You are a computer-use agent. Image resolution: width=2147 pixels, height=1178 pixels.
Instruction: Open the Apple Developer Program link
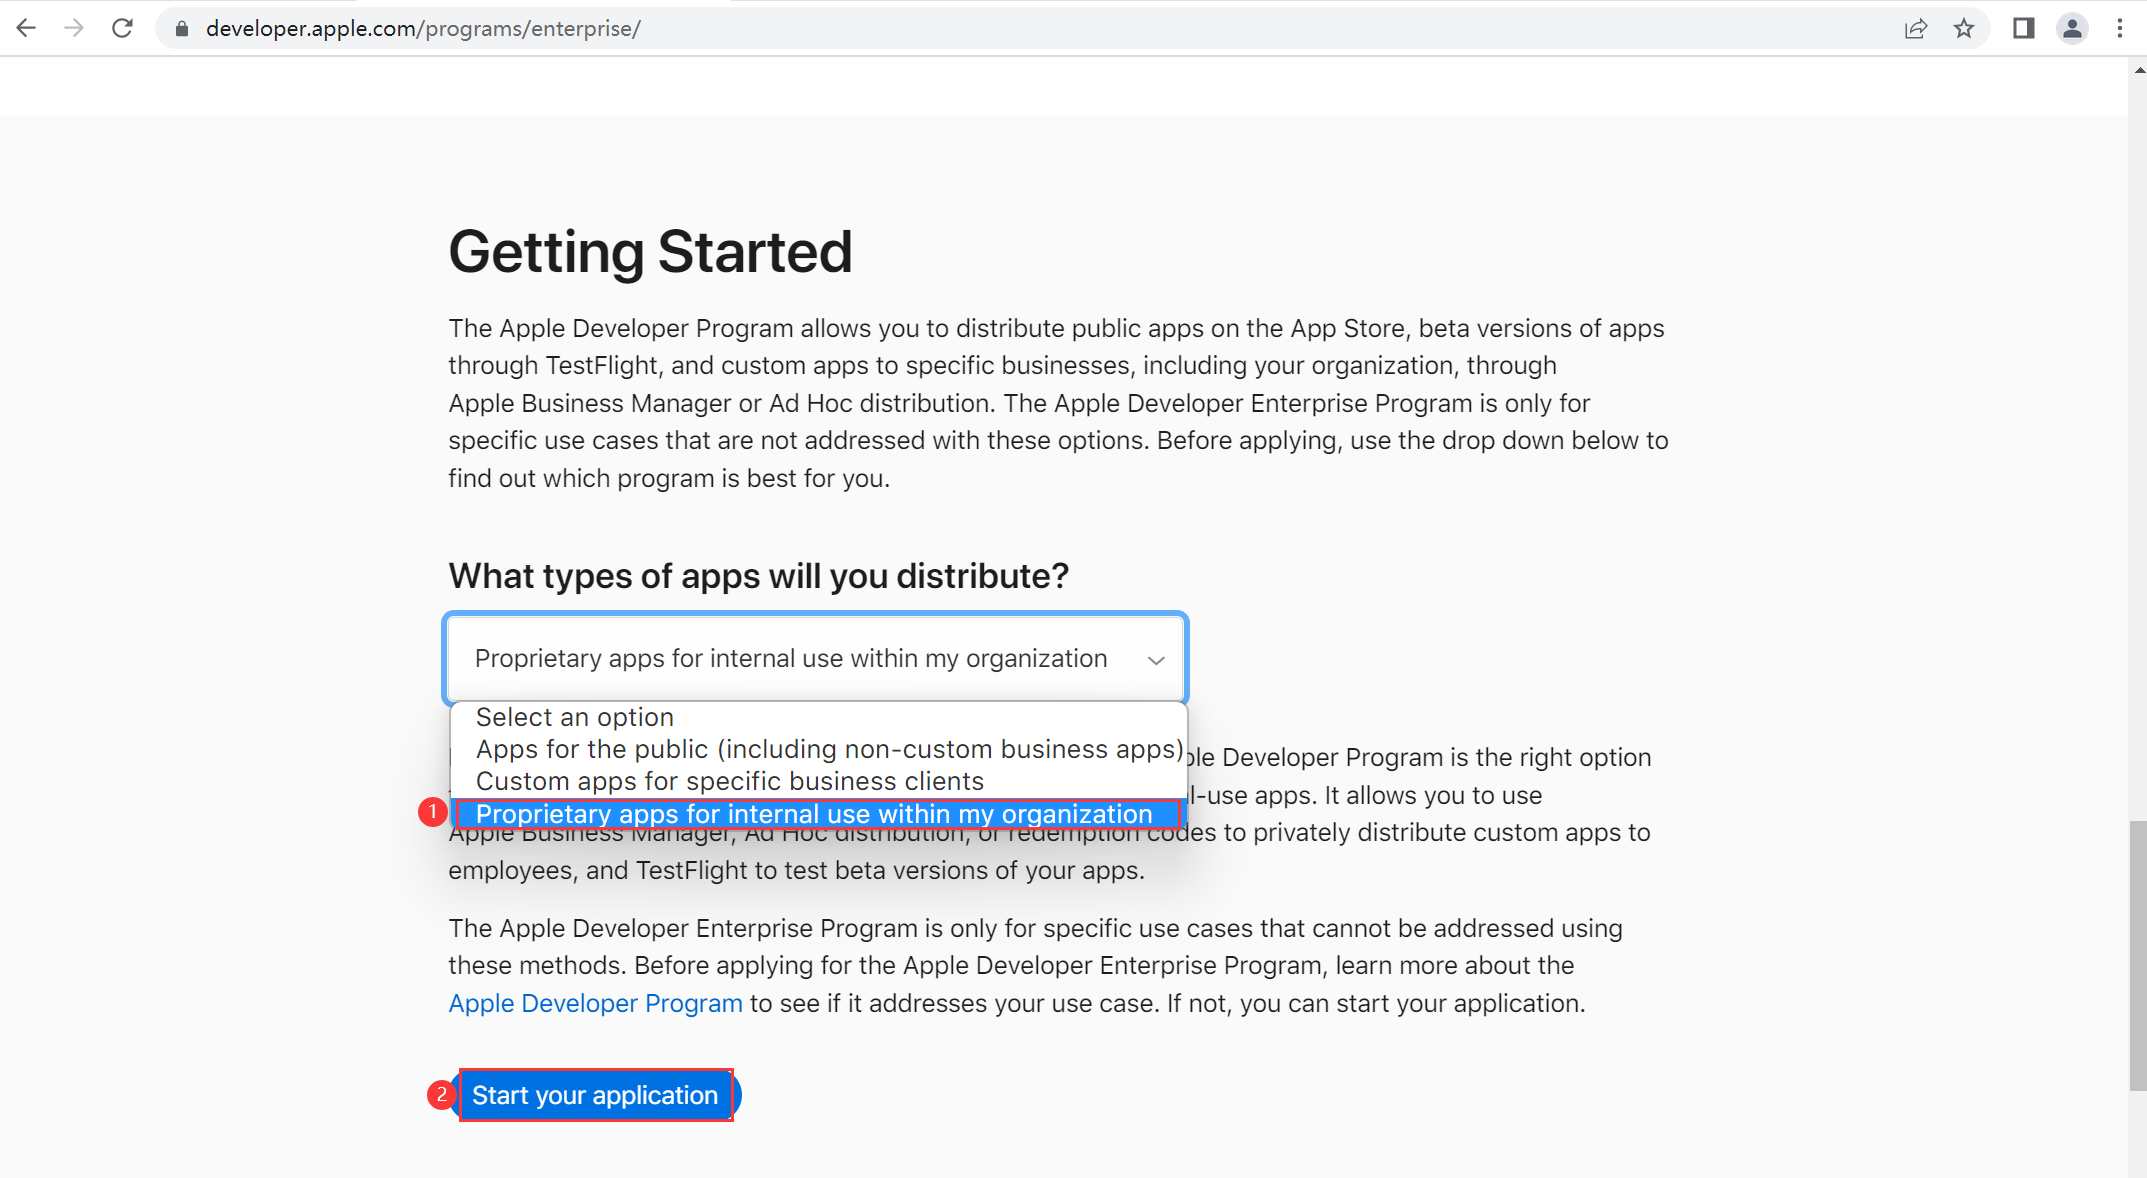pos(595,1003)
